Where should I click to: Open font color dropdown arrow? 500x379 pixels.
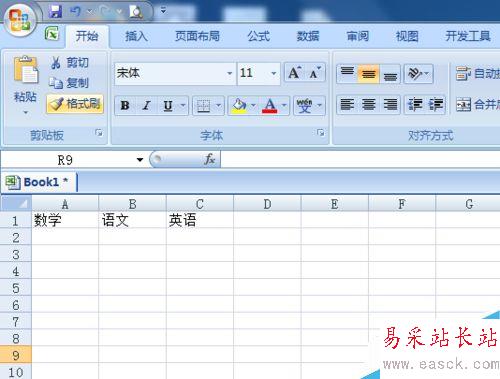284,106
